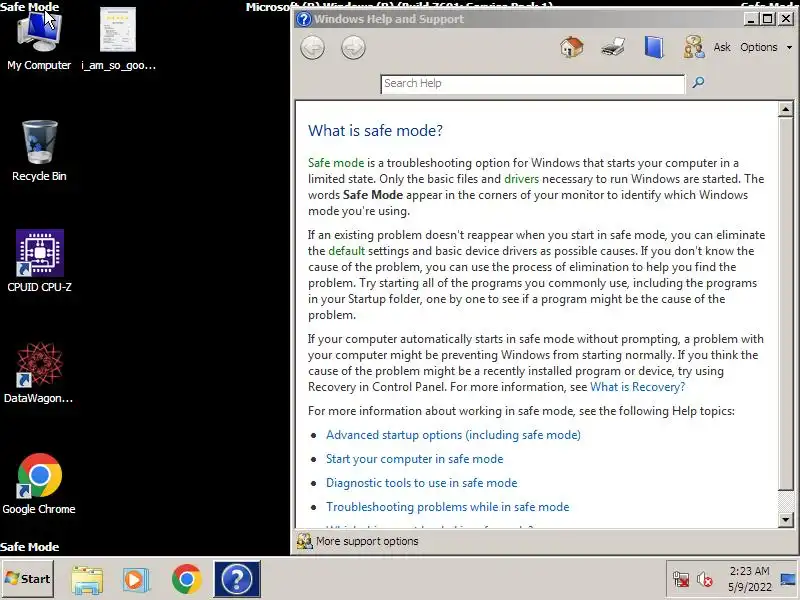Click the "What is safe mode?" heading

(x=375, y=131)
